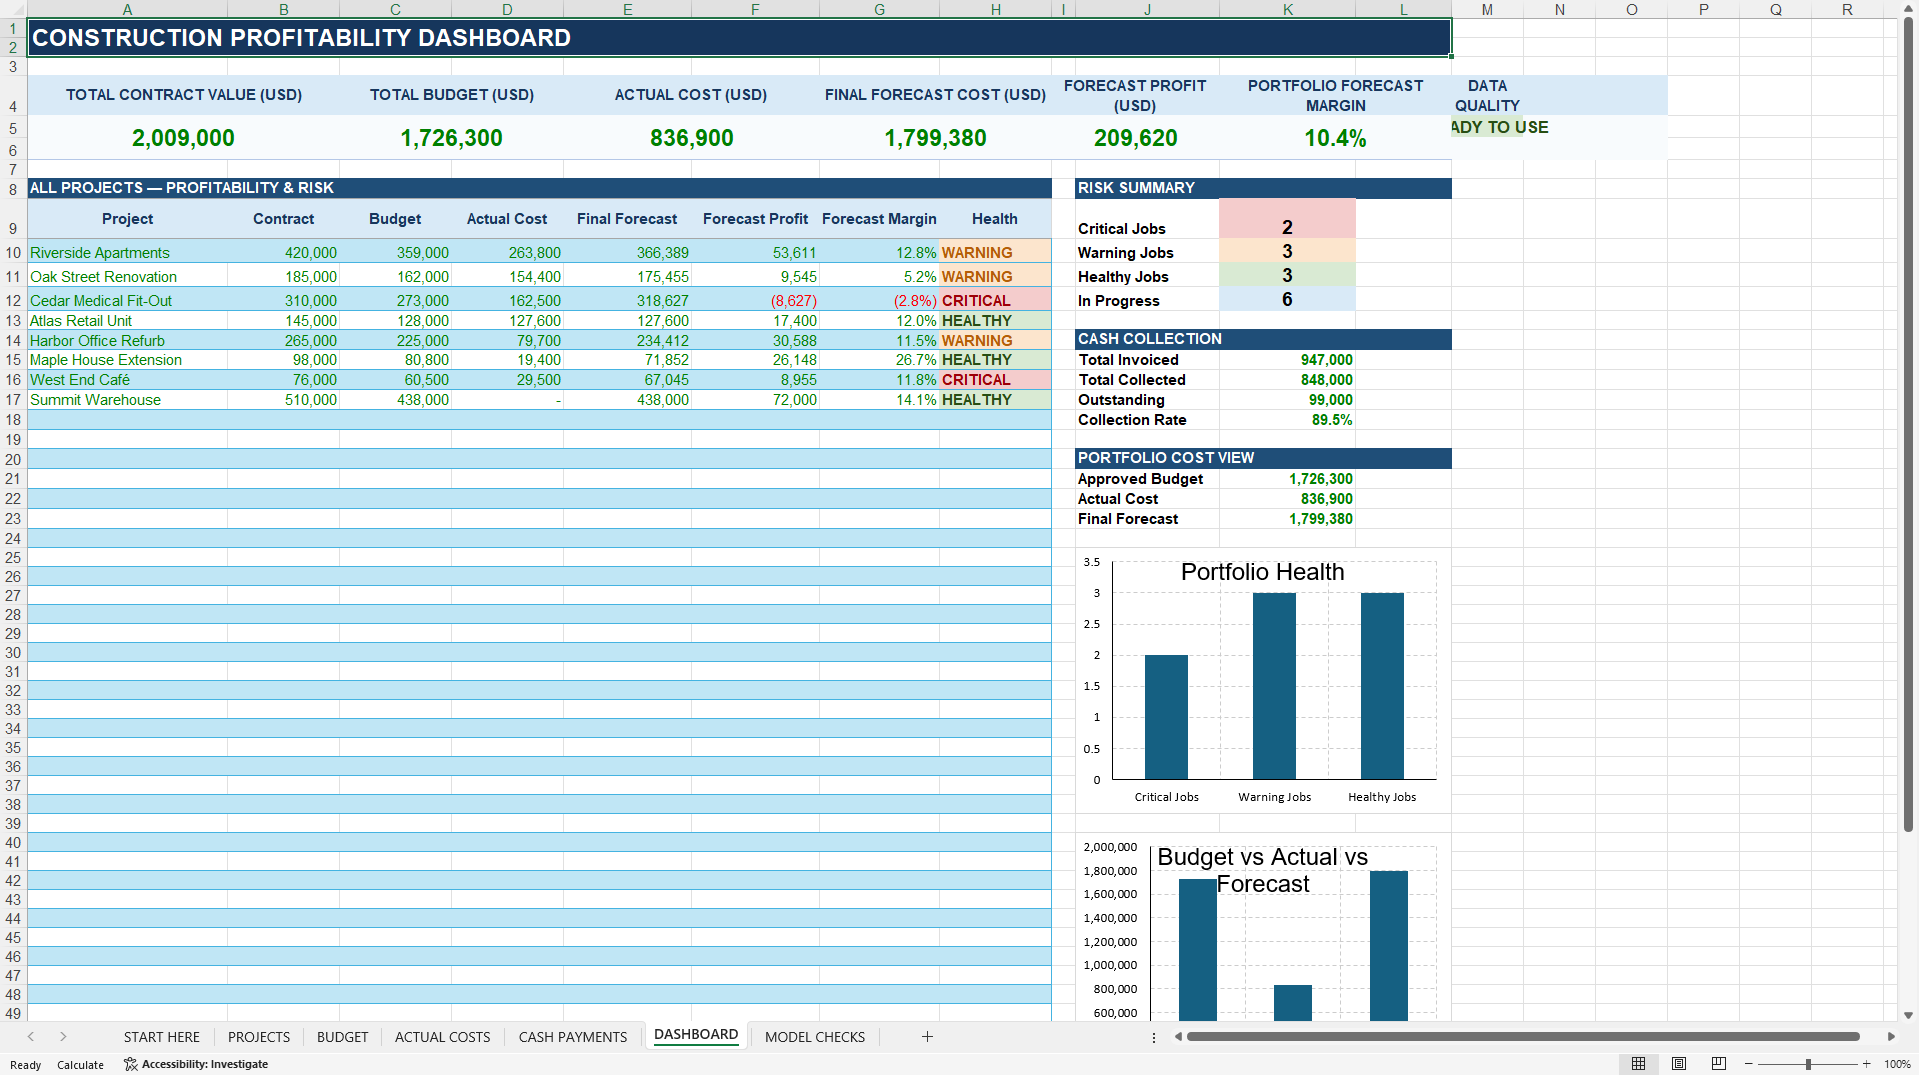
Task: Open the BUDGET sheet tab
Action: (343, 1037)
